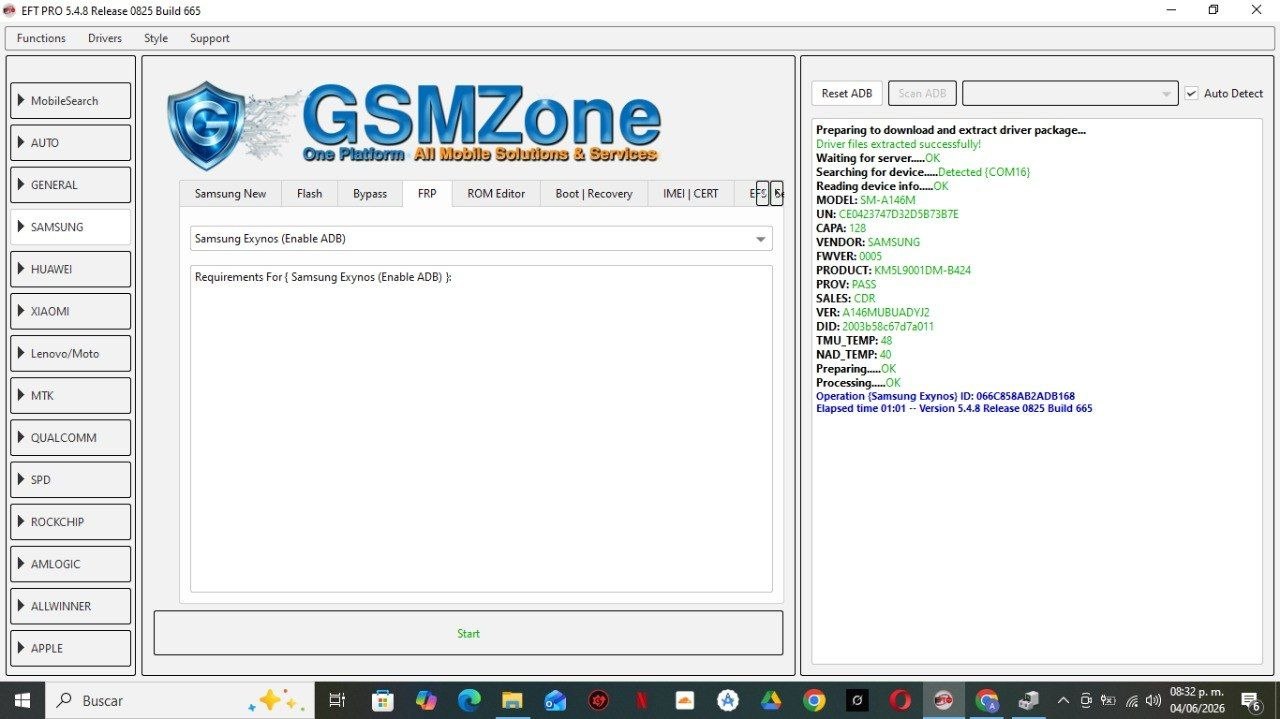Expand the MobileSearch sidebar section

(x=71, y=101)
